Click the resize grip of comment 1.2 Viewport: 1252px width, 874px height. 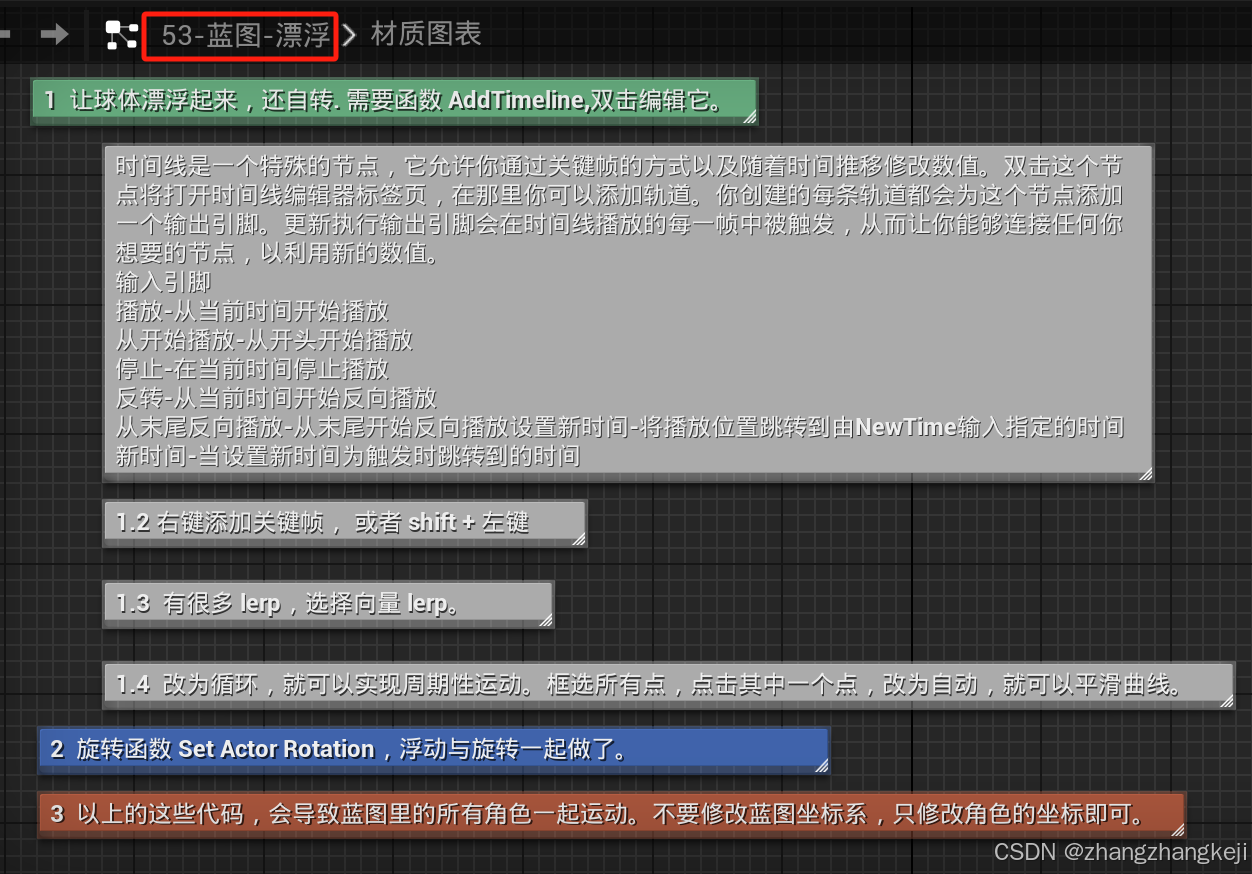(578, 540)
